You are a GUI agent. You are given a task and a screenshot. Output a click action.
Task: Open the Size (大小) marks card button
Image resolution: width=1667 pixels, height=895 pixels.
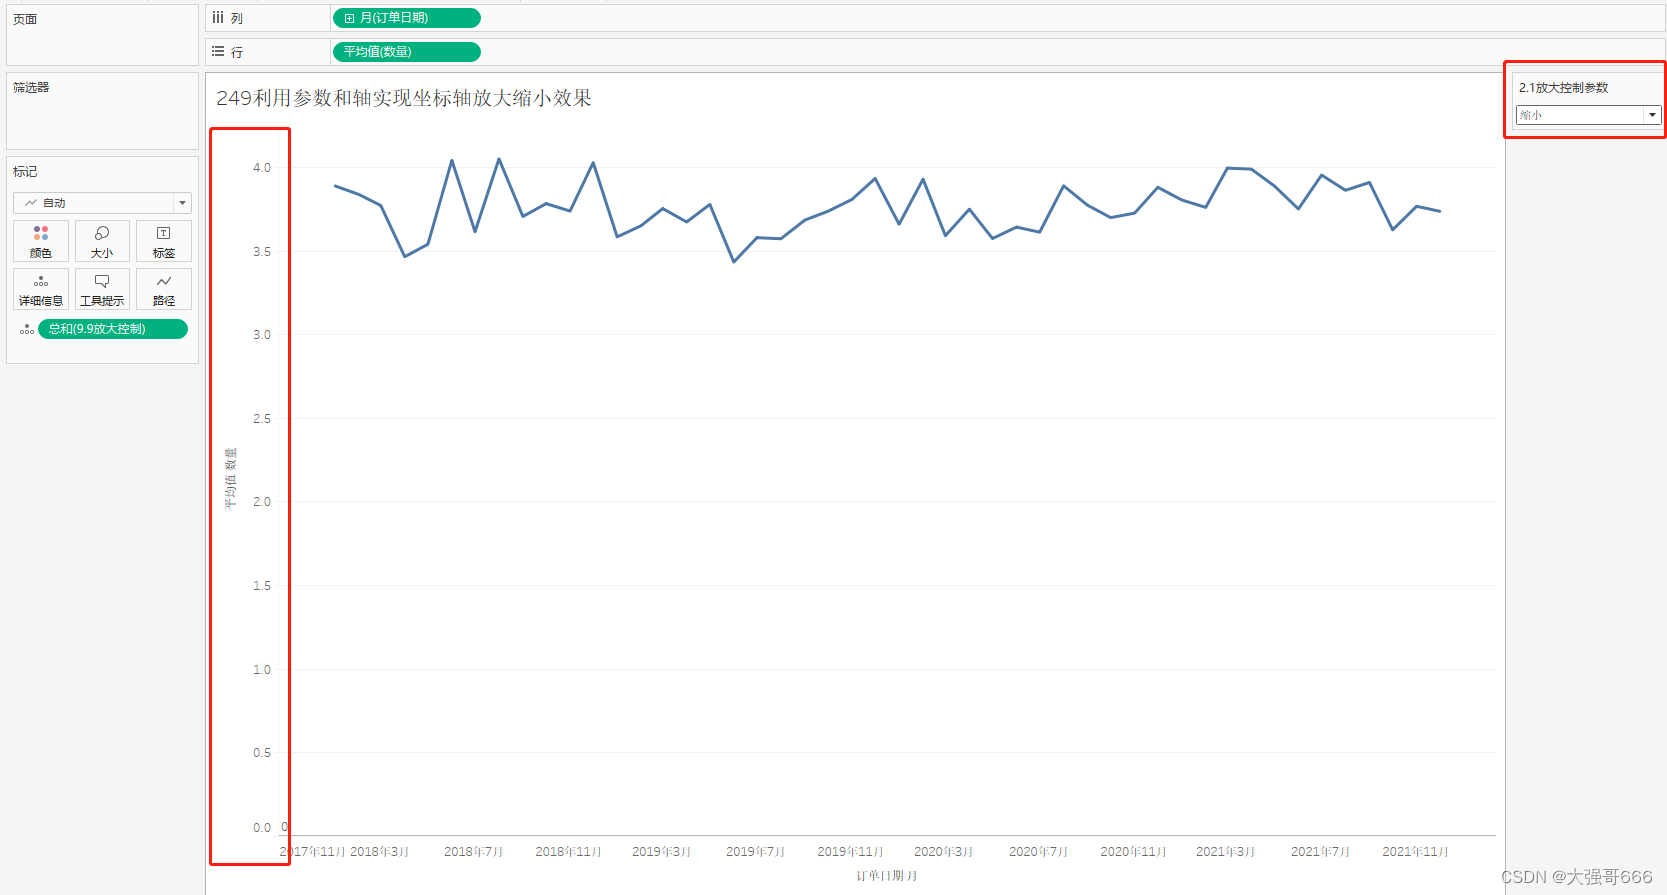[102, 241]
